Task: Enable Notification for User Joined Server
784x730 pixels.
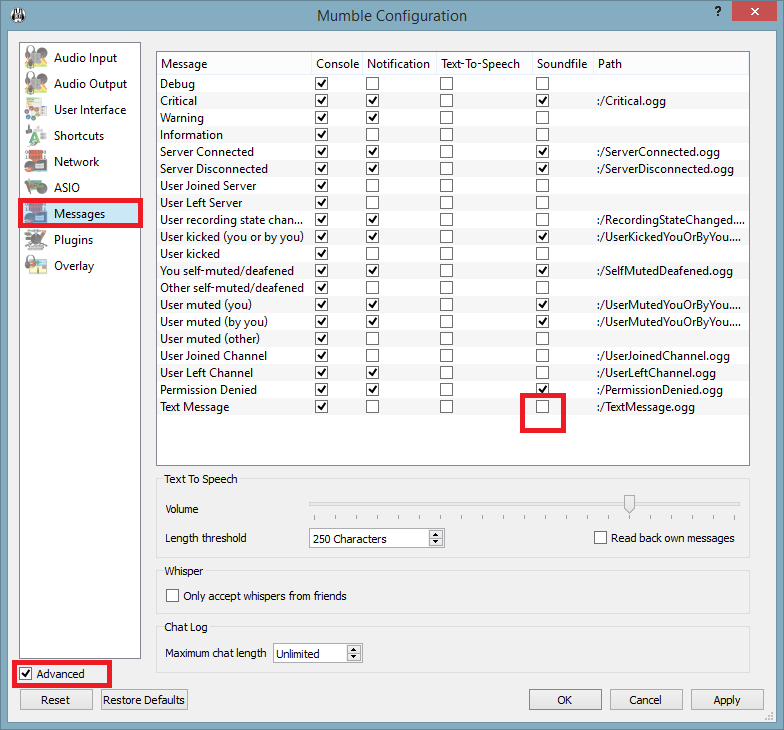Action: pos(372,186)
